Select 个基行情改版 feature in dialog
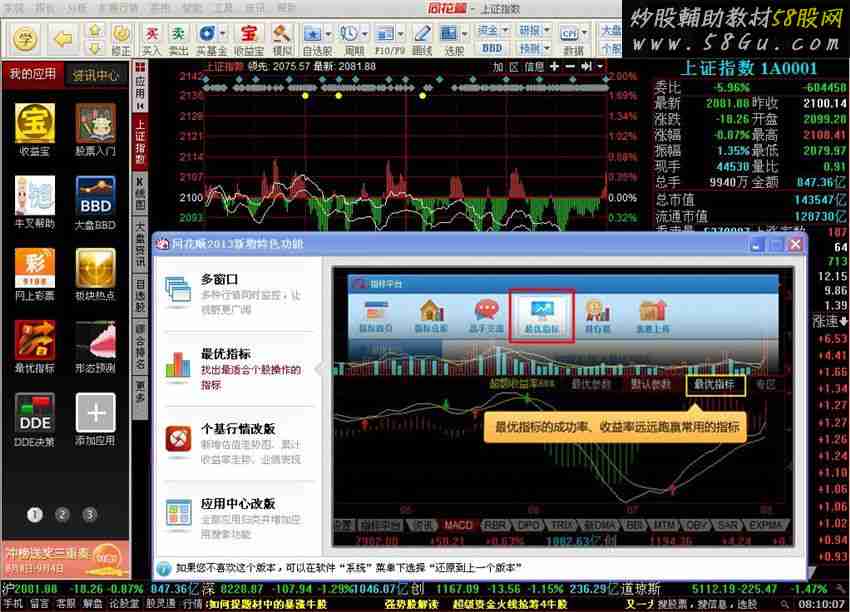 pos(239,443)
